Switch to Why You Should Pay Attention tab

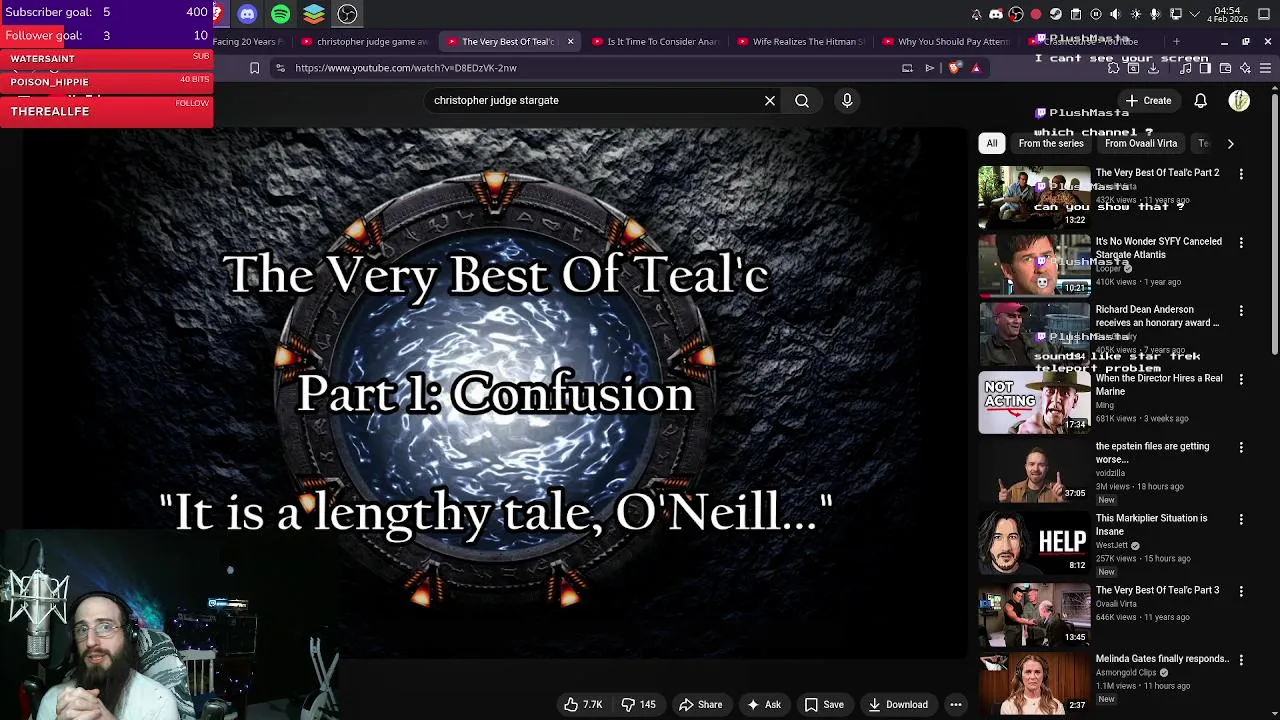coord(946,41)
